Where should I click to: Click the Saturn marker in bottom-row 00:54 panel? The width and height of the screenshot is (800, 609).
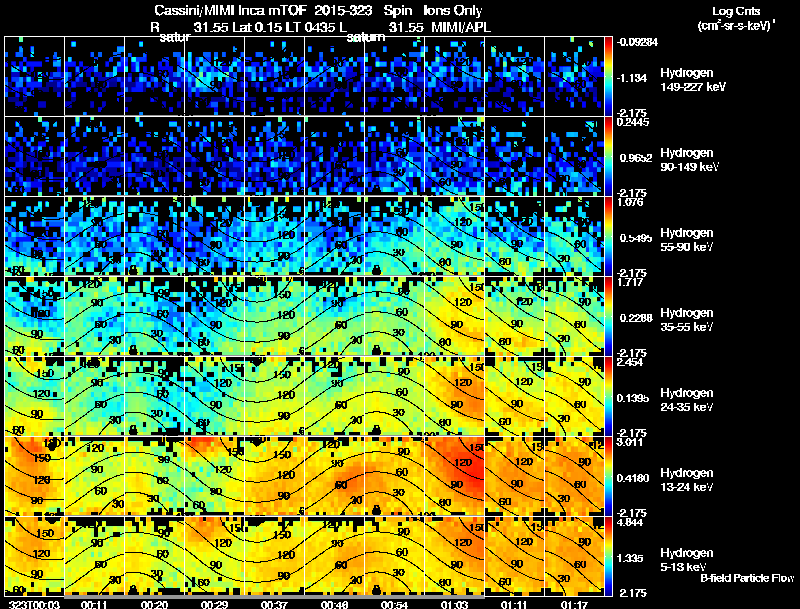tap(377, 590)
